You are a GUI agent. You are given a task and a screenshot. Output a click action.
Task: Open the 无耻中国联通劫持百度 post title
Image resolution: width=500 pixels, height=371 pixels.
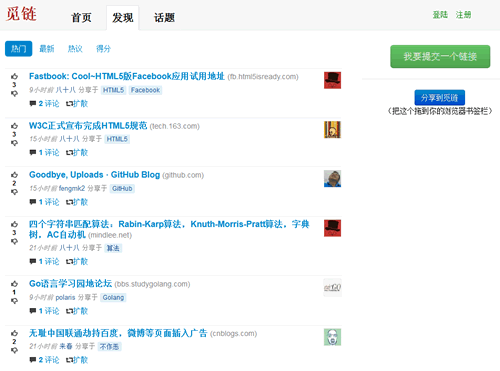click(118, 333)
